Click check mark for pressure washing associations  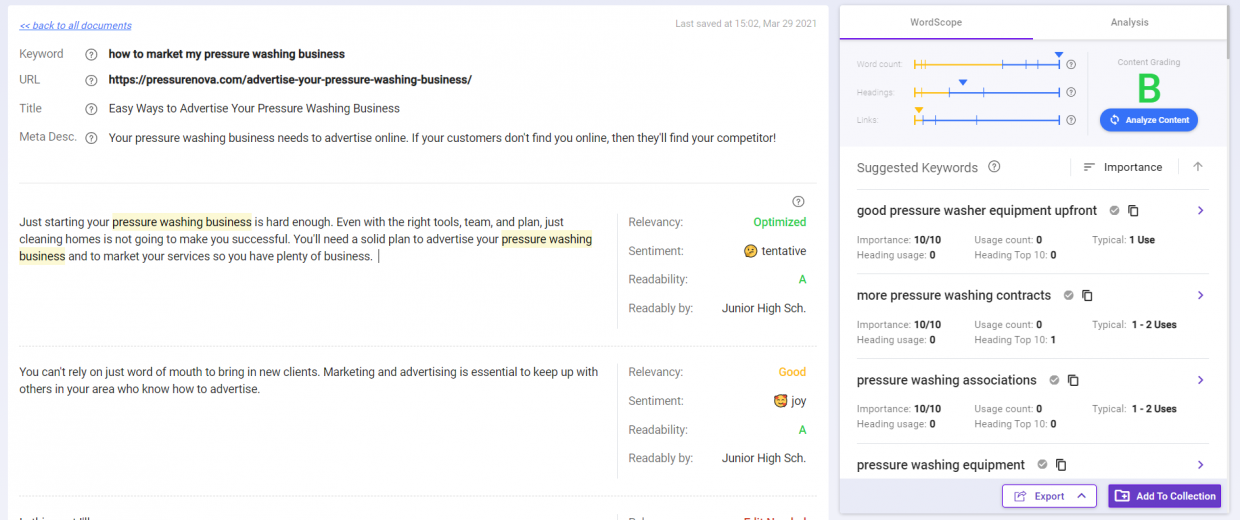click(x=1054, y=380)
